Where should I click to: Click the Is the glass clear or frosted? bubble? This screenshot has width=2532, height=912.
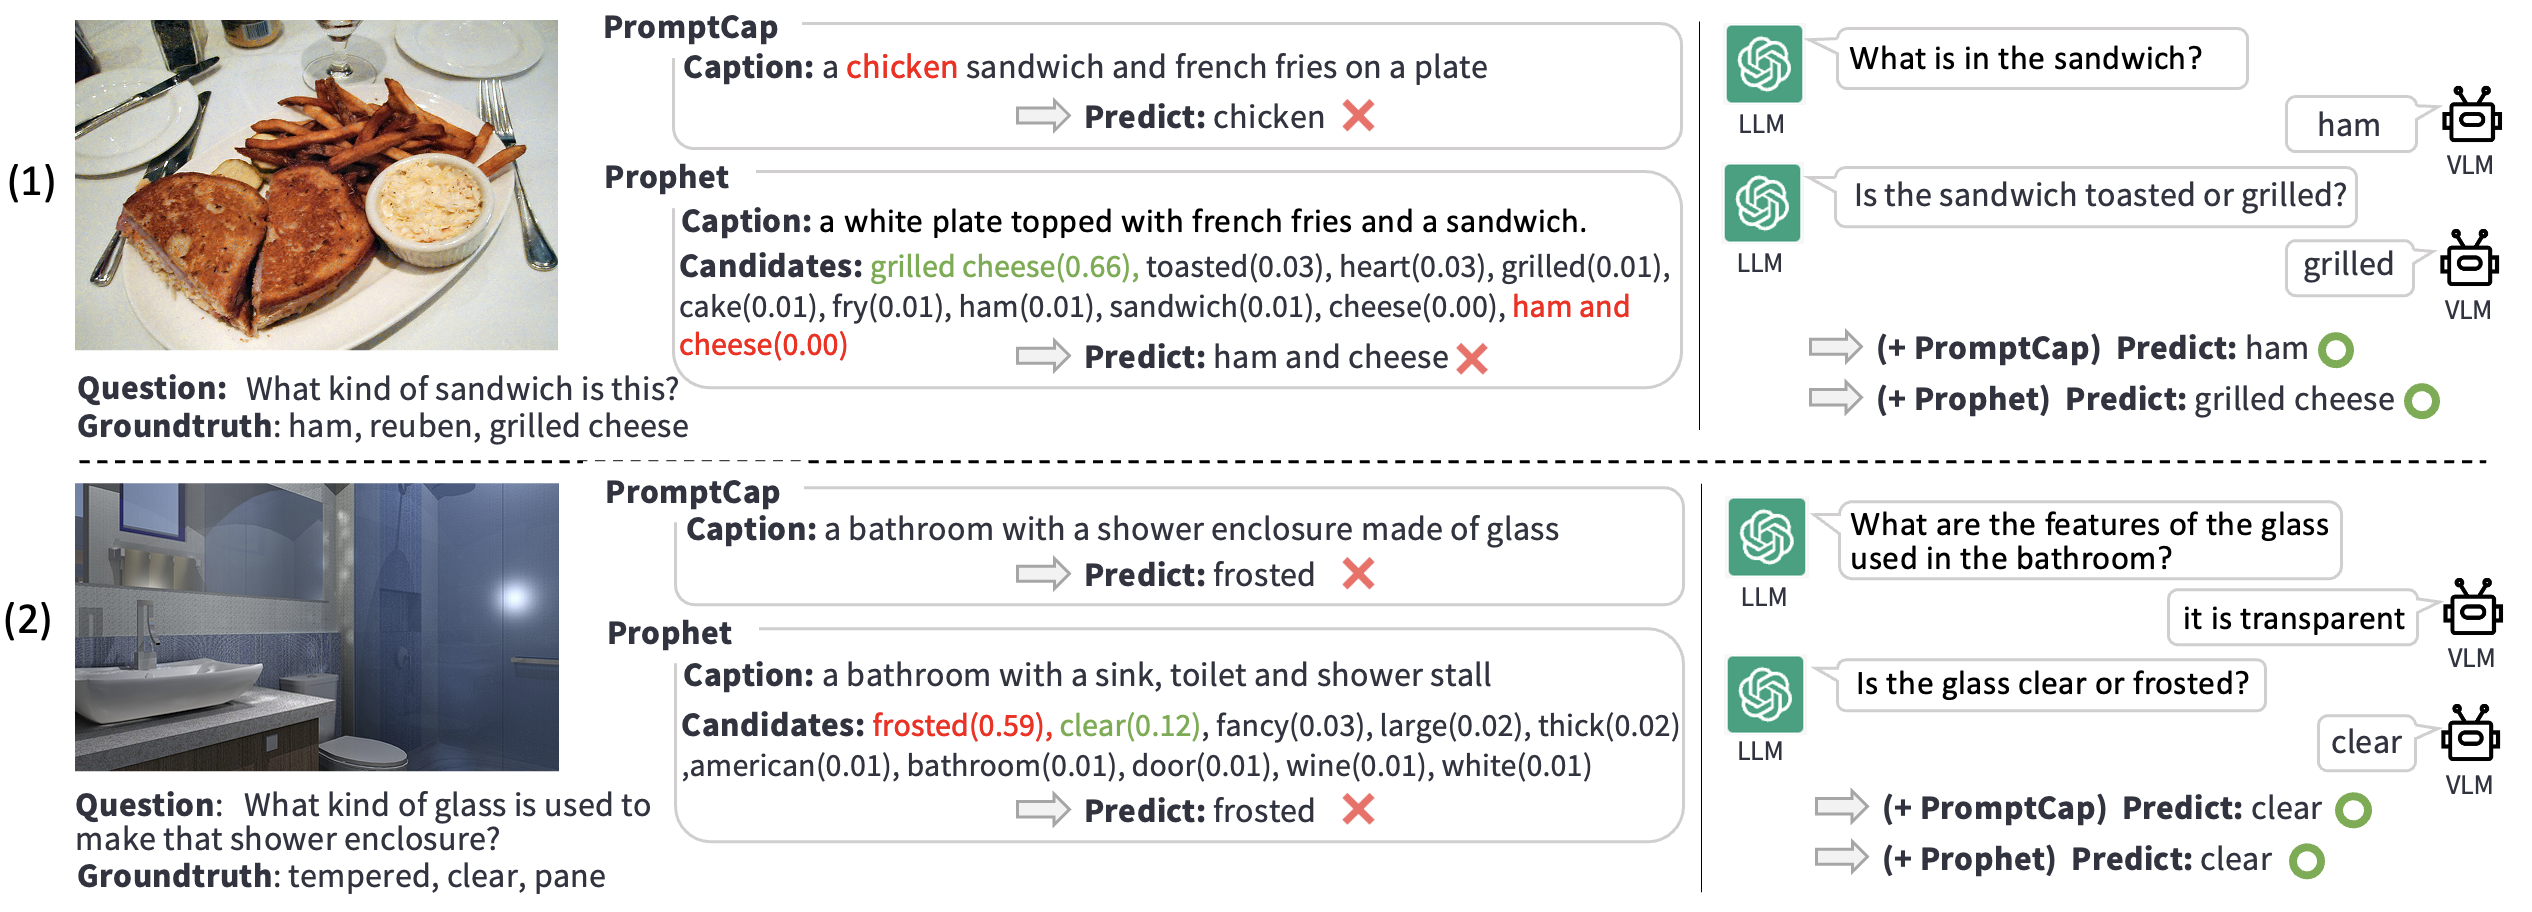2050,684
